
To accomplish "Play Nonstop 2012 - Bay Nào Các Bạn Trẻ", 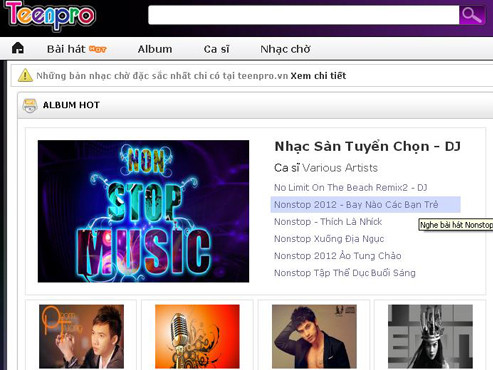I will (x=366, y=204).
